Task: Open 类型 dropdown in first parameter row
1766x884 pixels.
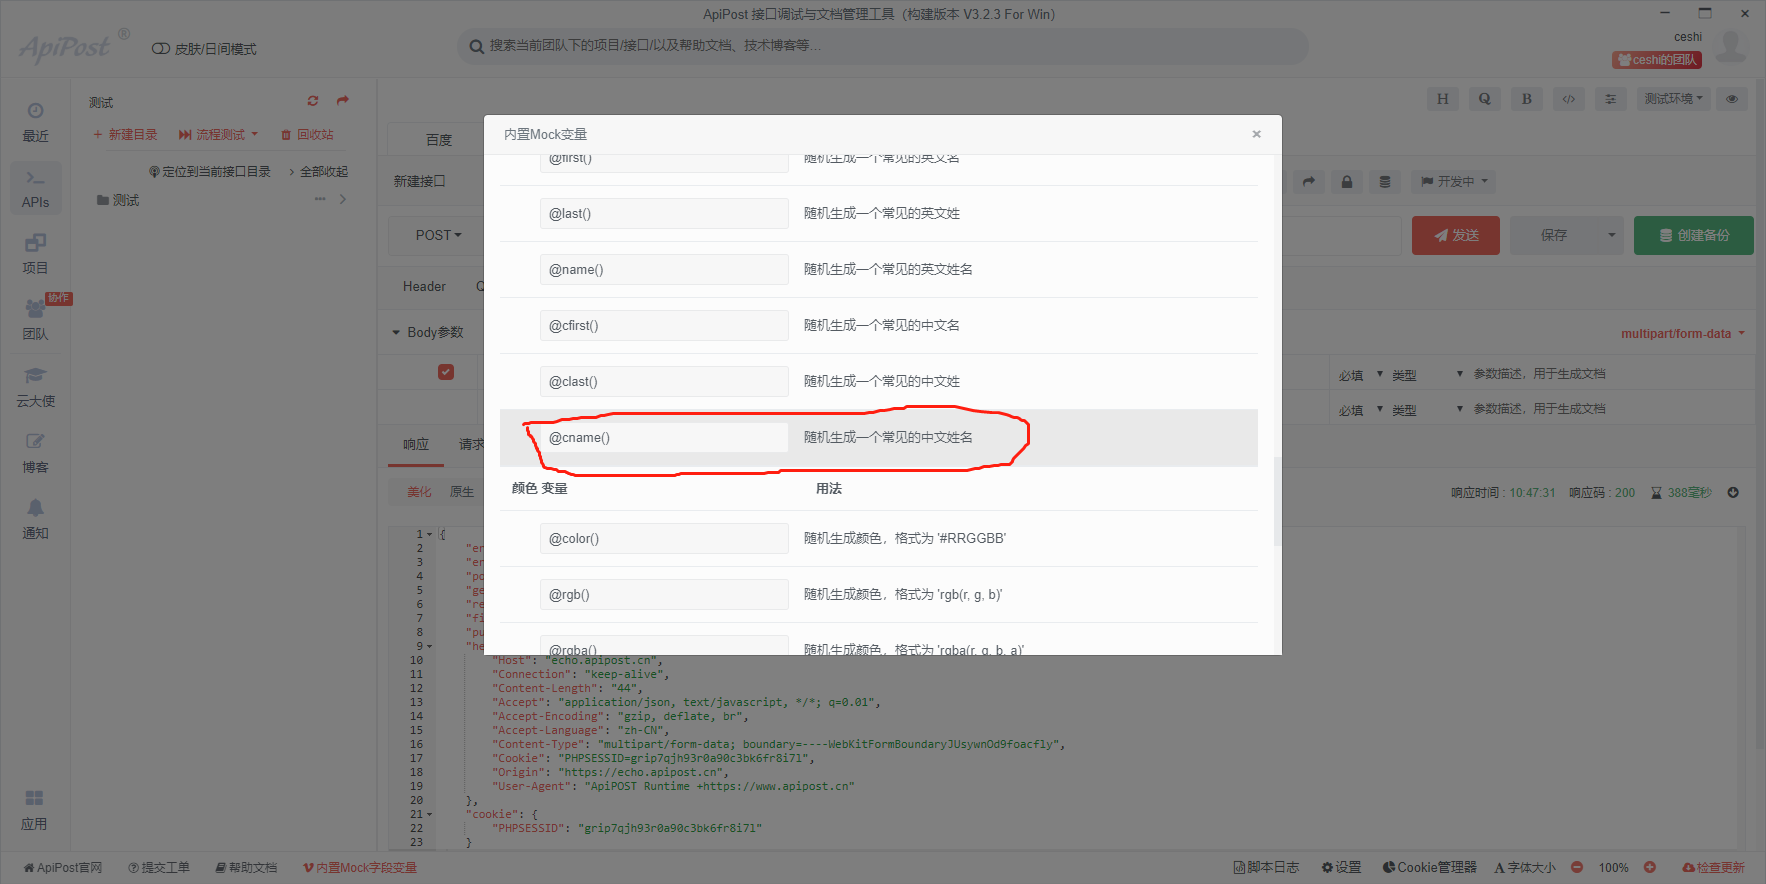Action: click(1428, 375)
